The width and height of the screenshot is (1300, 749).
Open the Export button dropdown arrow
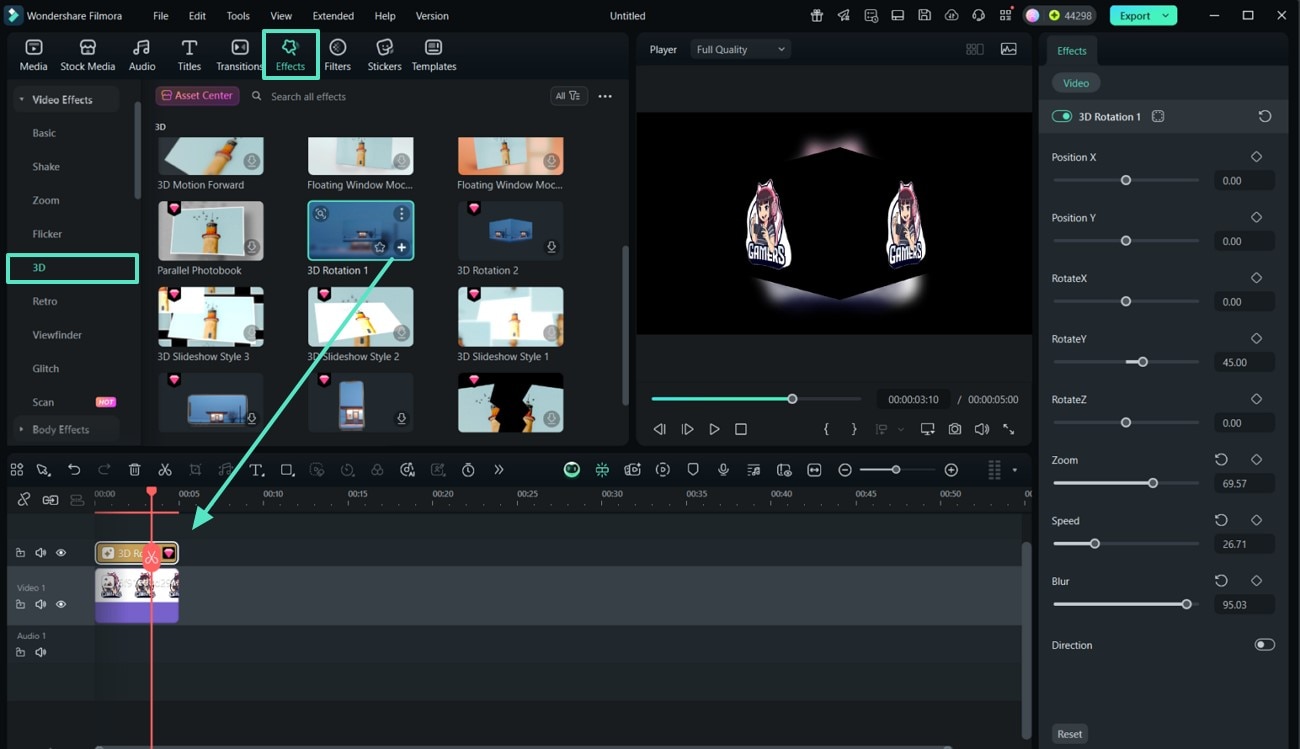(1166, 16)
